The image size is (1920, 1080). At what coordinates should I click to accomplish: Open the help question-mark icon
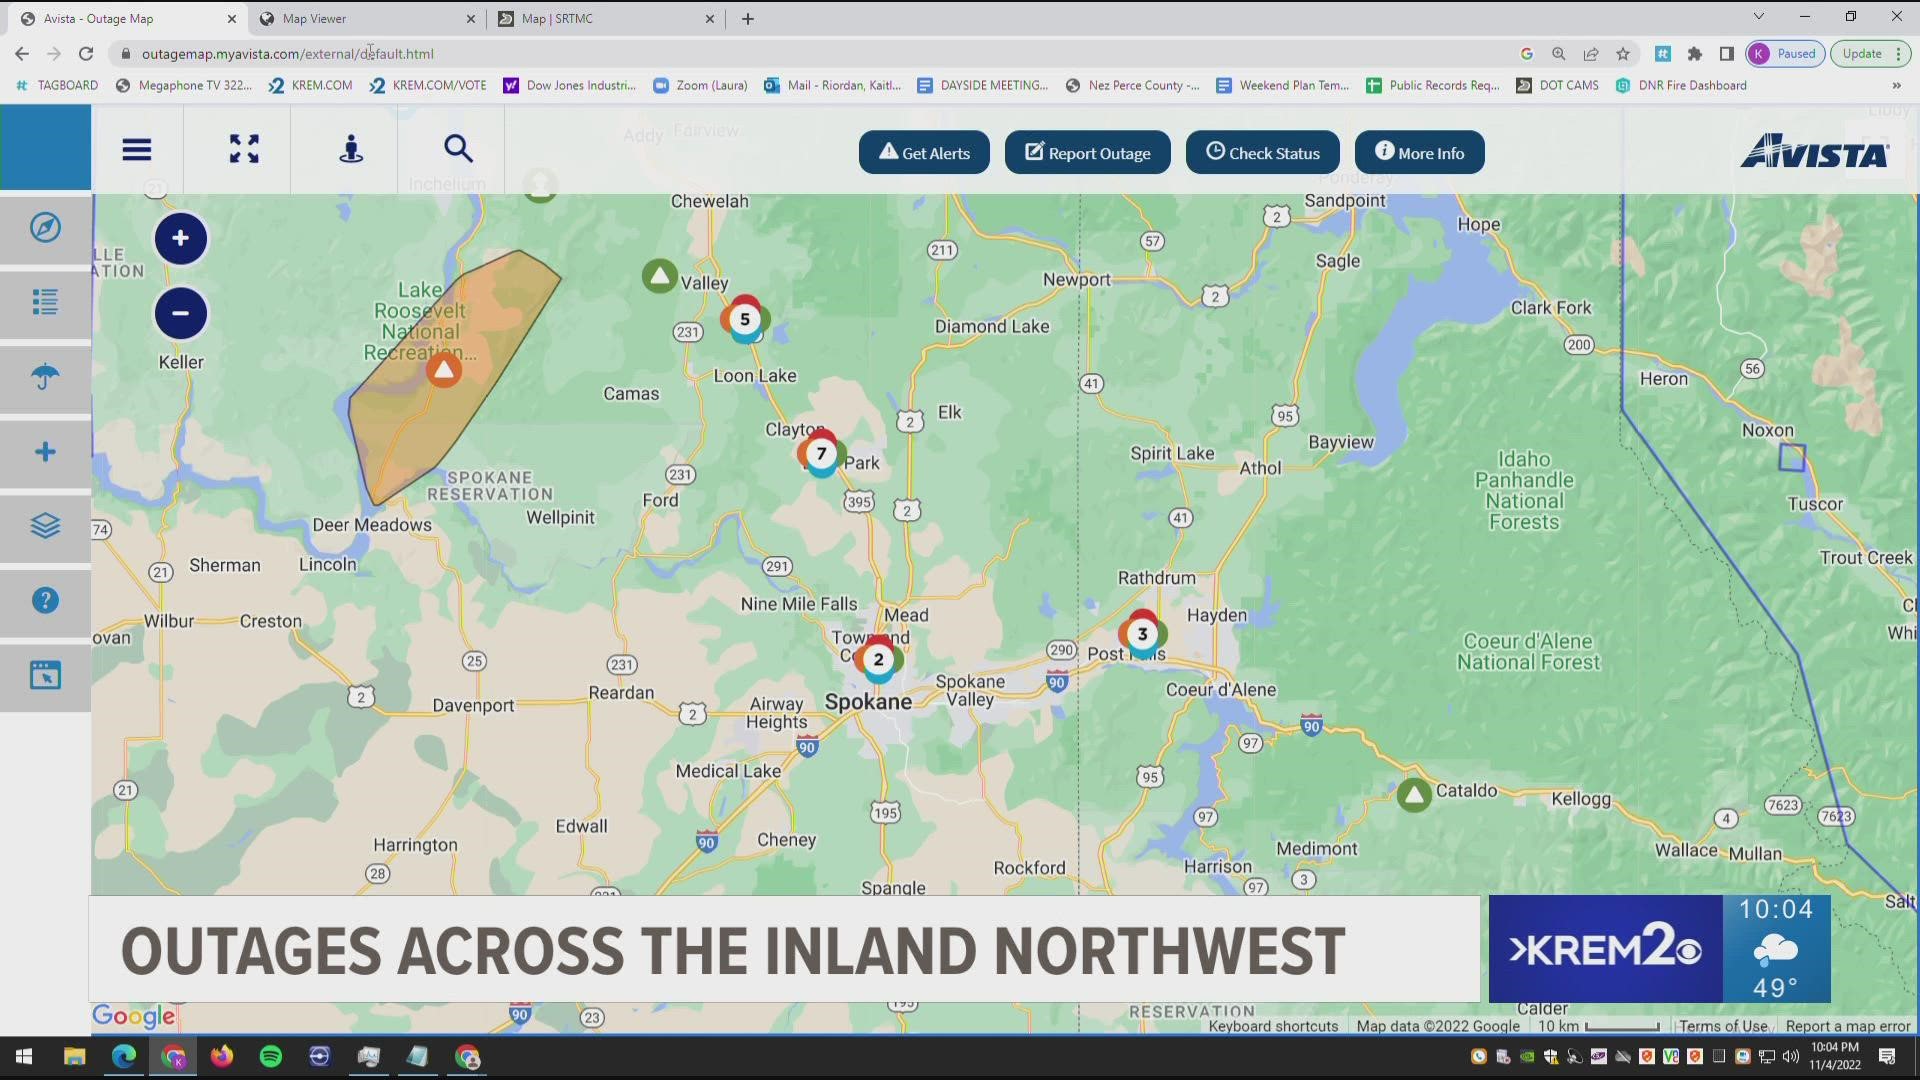(x=45, y=601)
